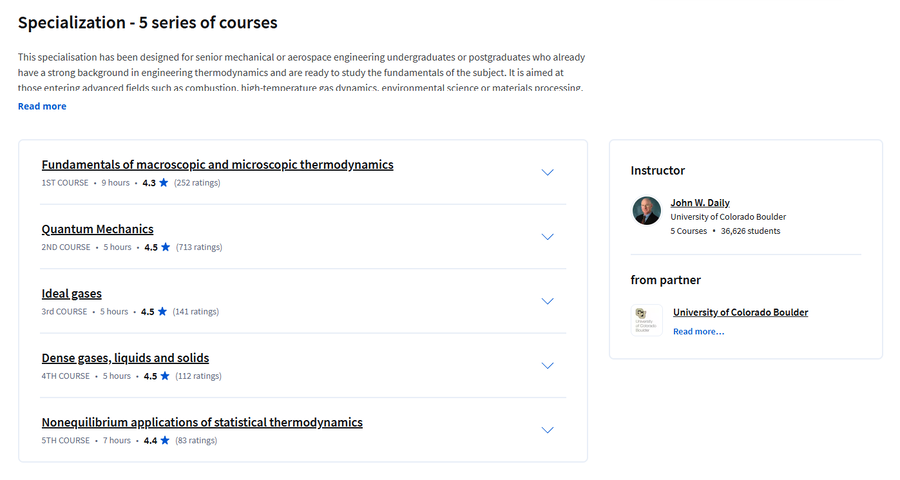Expand the Quantum Mechanics course chevron
The width and height of the screenshot is (900, 480).
tap(548, 237)
